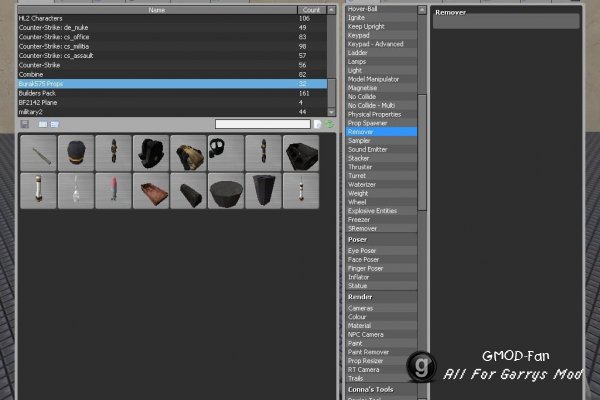Select the Wheel tool
The height and width of the screenshot is (400, 600).
[x=381, y=202]
